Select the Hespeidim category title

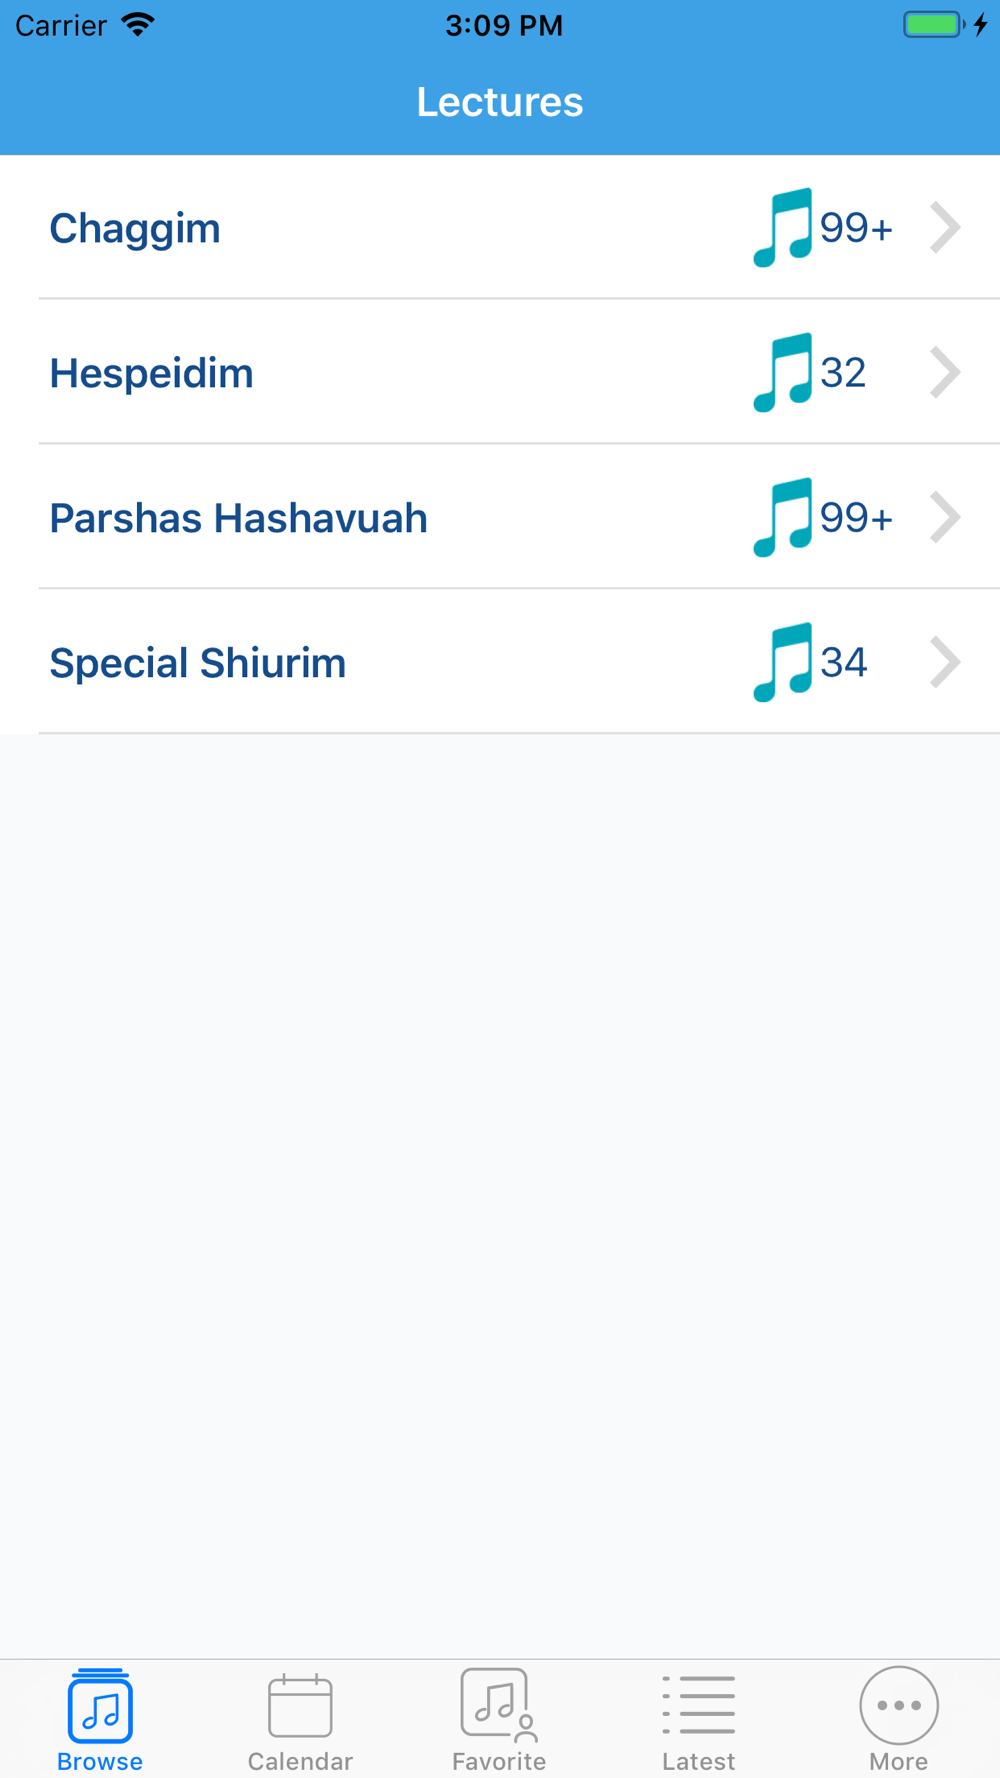[152, 374]
